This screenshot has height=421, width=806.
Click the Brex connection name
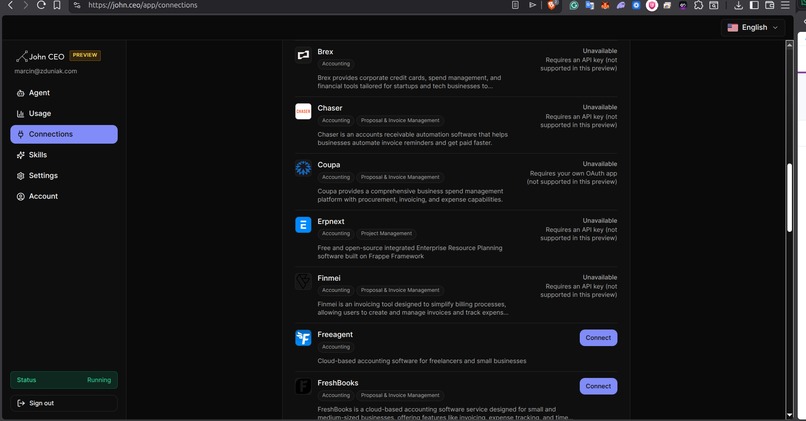[325, 52]
